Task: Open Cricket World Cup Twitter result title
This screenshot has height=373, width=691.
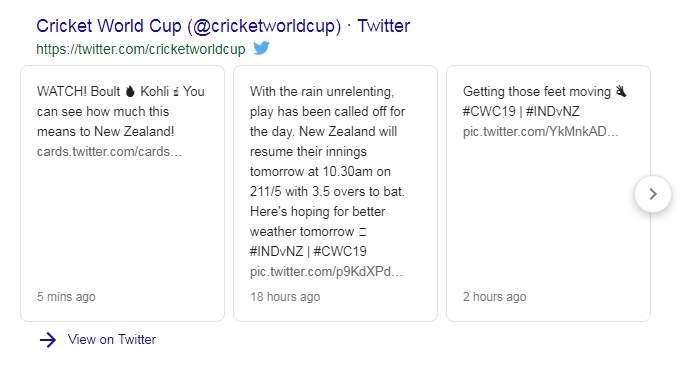Action: pos(223,26)
